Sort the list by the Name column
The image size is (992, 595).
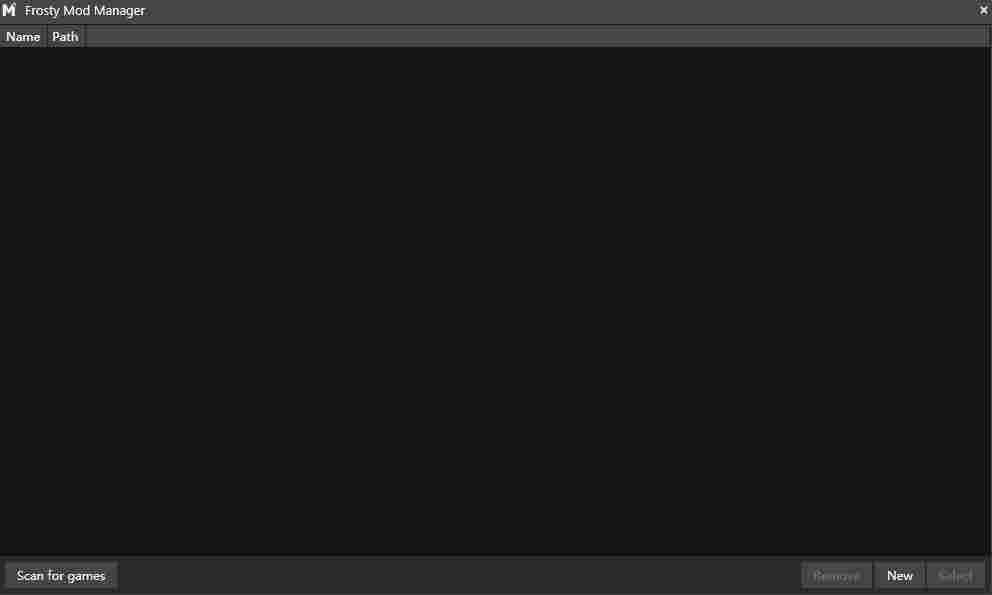click(23, 37)
